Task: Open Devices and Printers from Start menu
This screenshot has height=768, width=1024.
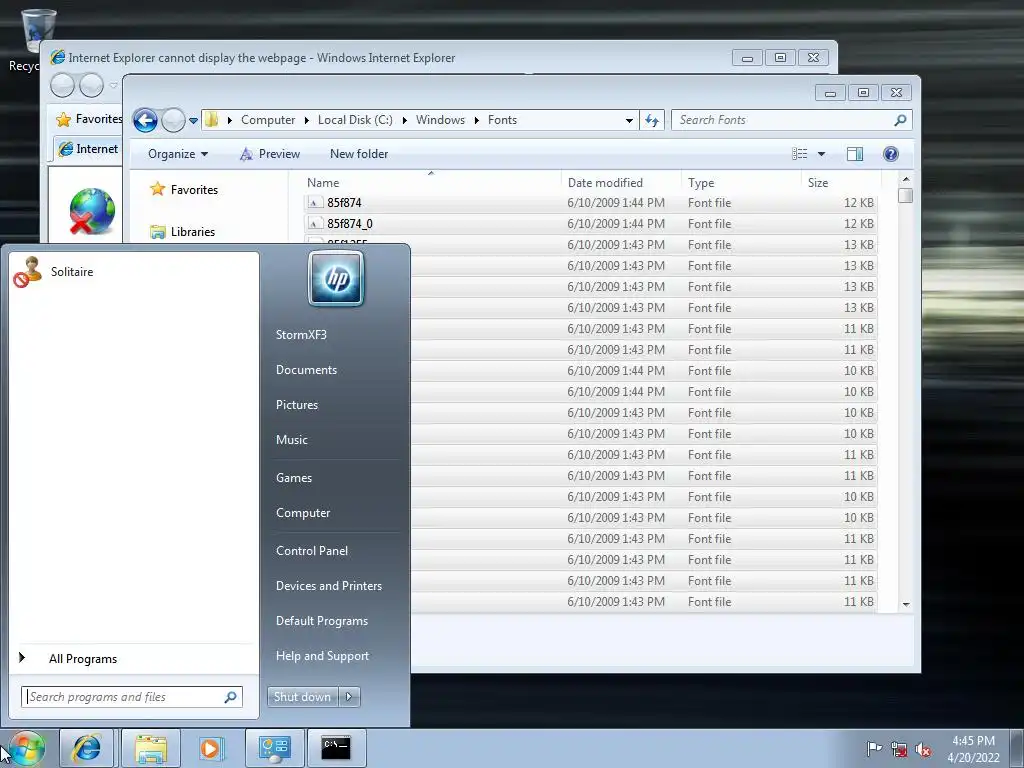Action: (328, 586)
